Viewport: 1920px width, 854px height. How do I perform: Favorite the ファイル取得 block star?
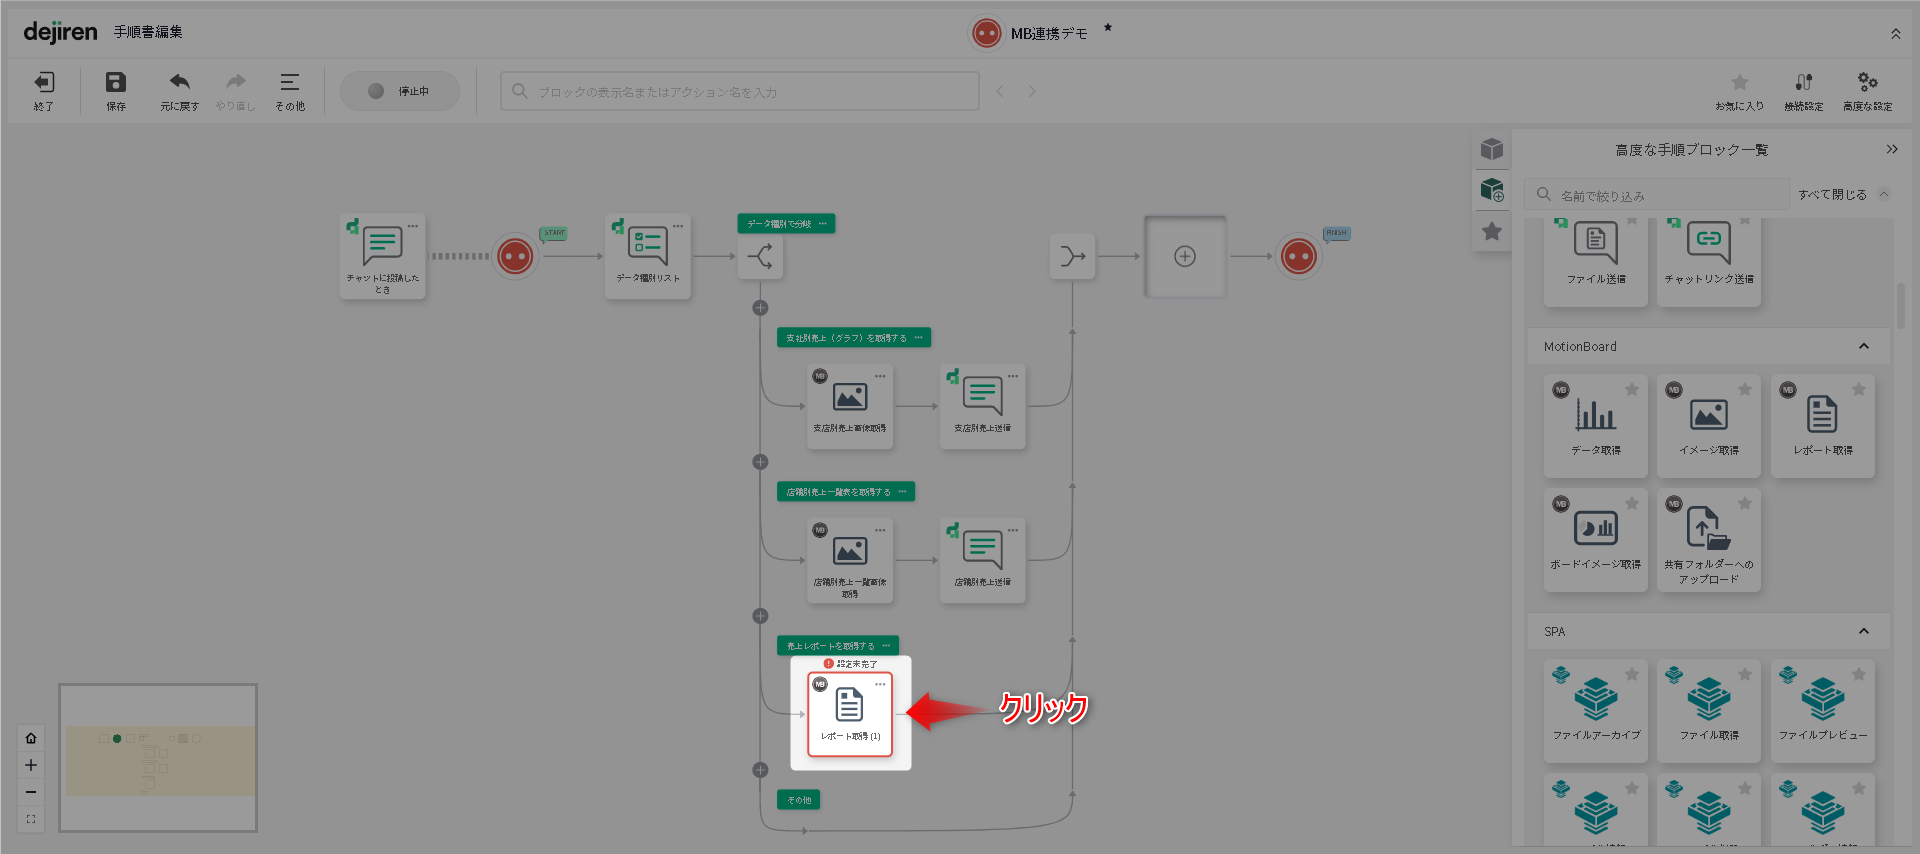pos(1745,674)
